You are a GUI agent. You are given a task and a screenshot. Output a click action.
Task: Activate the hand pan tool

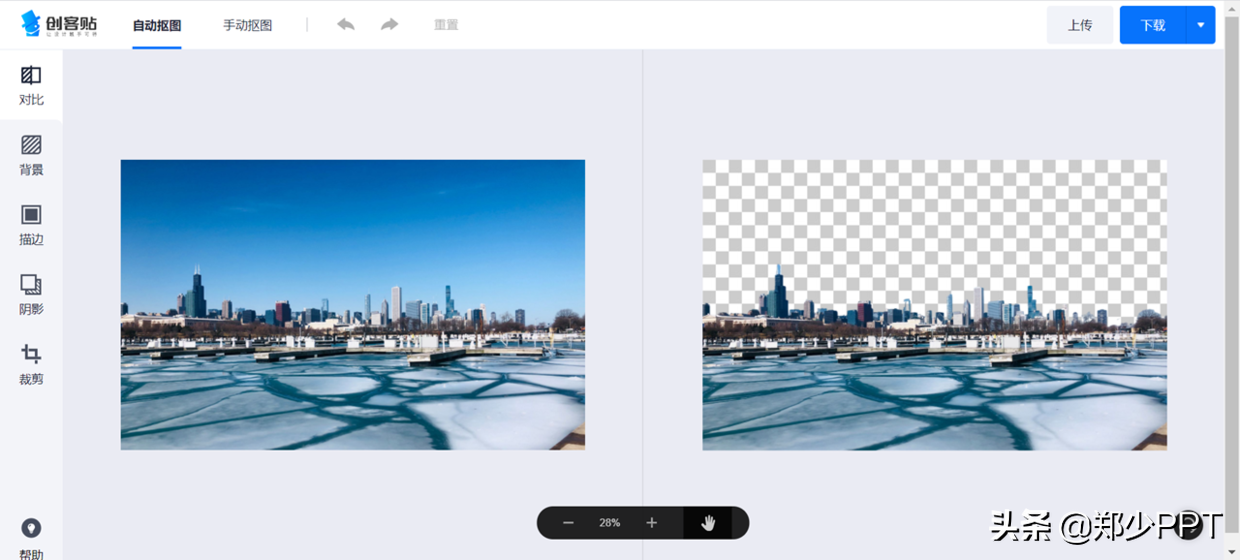click(708, 523)
